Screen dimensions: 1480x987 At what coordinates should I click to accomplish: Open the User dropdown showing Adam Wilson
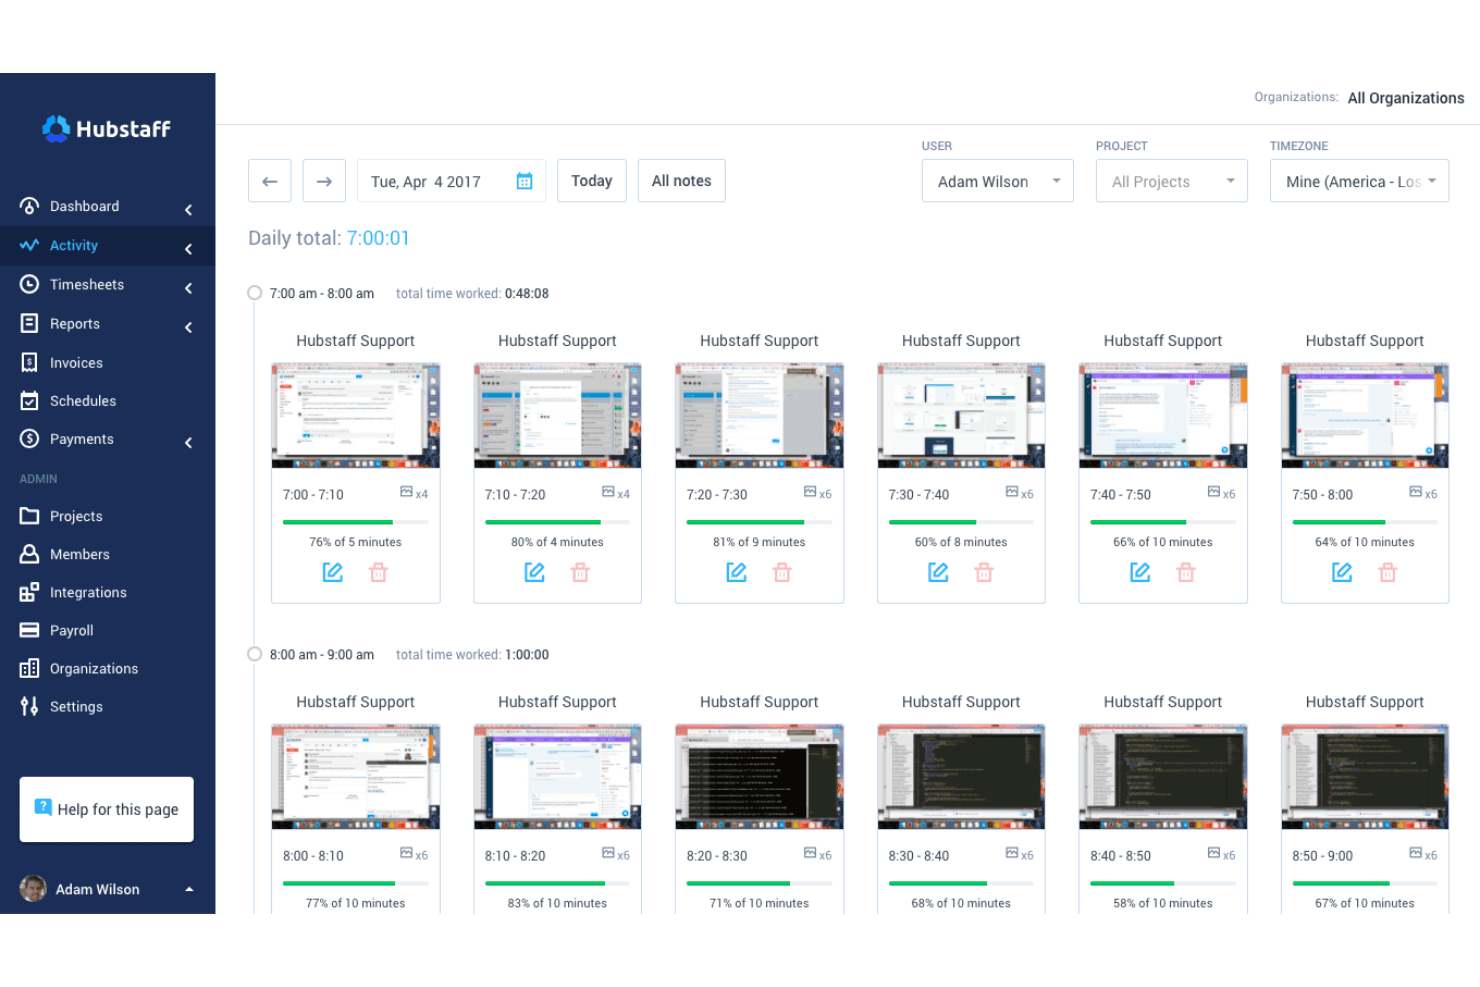998,181
